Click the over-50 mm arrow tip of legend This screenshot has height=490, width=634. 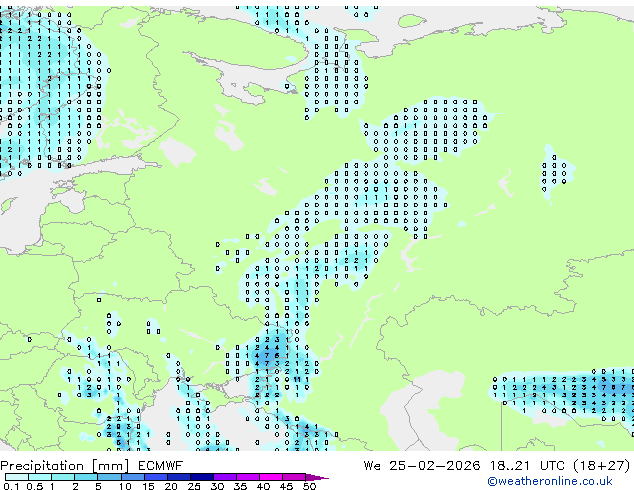pos(317,477)
